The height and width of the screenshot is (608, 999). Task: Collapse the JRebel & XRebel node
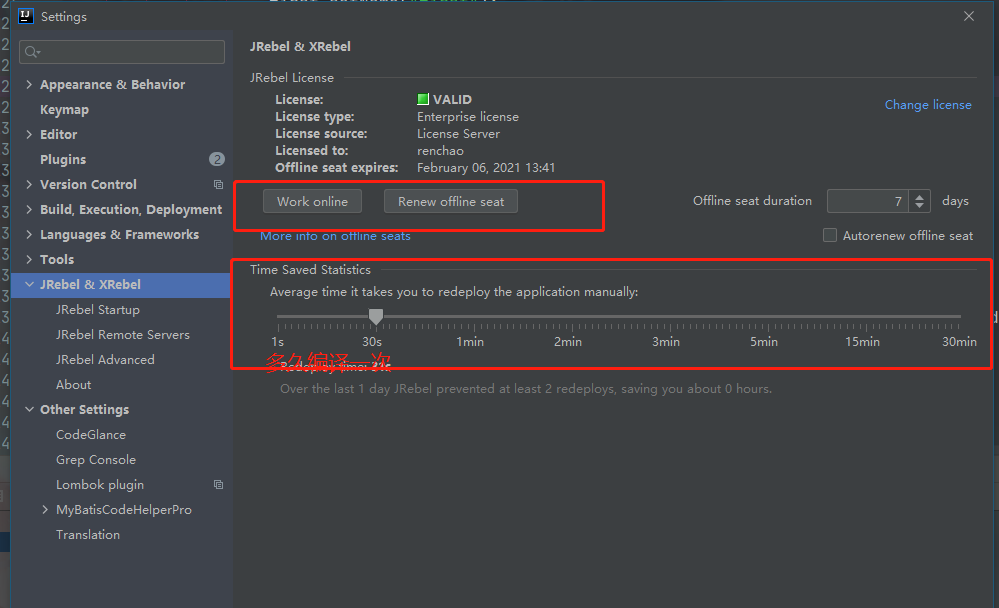pos(29,284)
